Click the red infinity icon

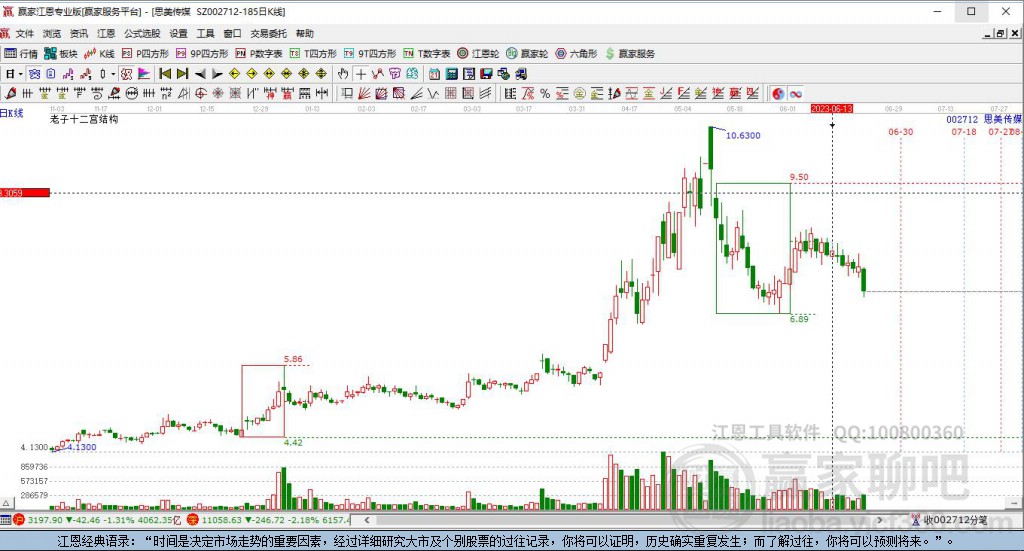point(795,93)
